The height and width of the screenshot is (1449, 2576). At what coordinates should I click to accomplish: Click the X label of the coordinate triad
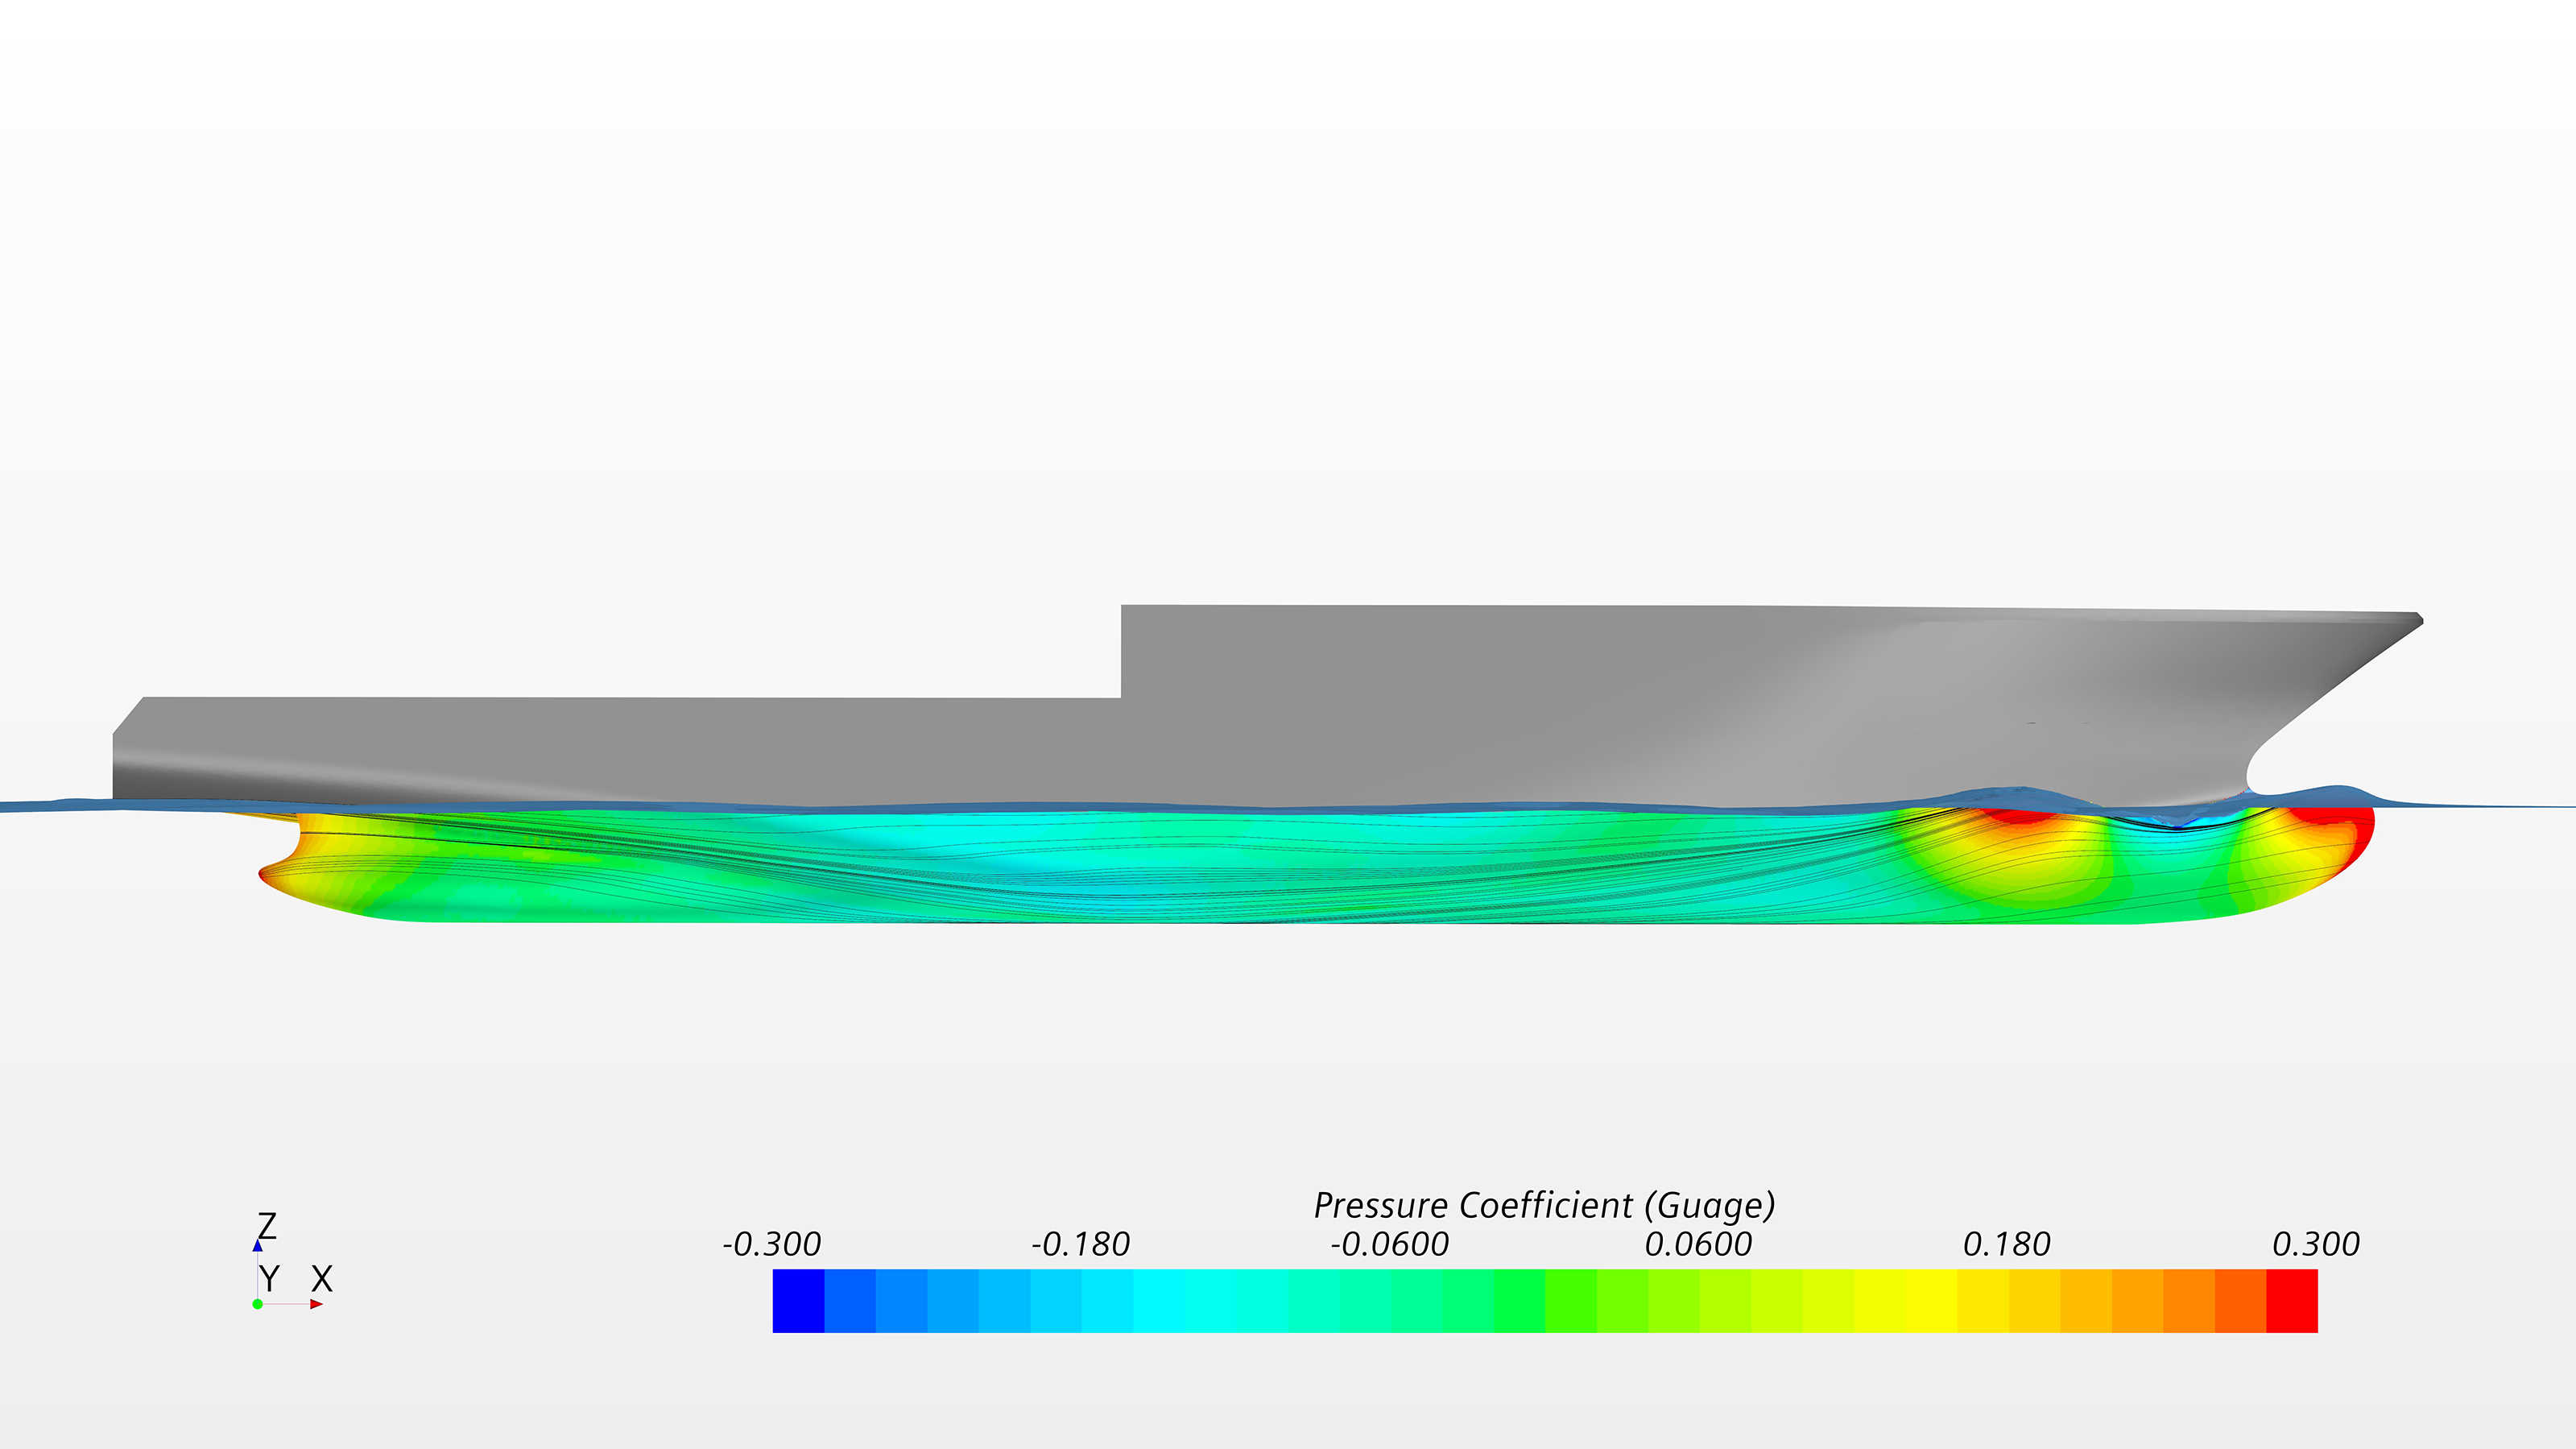(322, 1279)
